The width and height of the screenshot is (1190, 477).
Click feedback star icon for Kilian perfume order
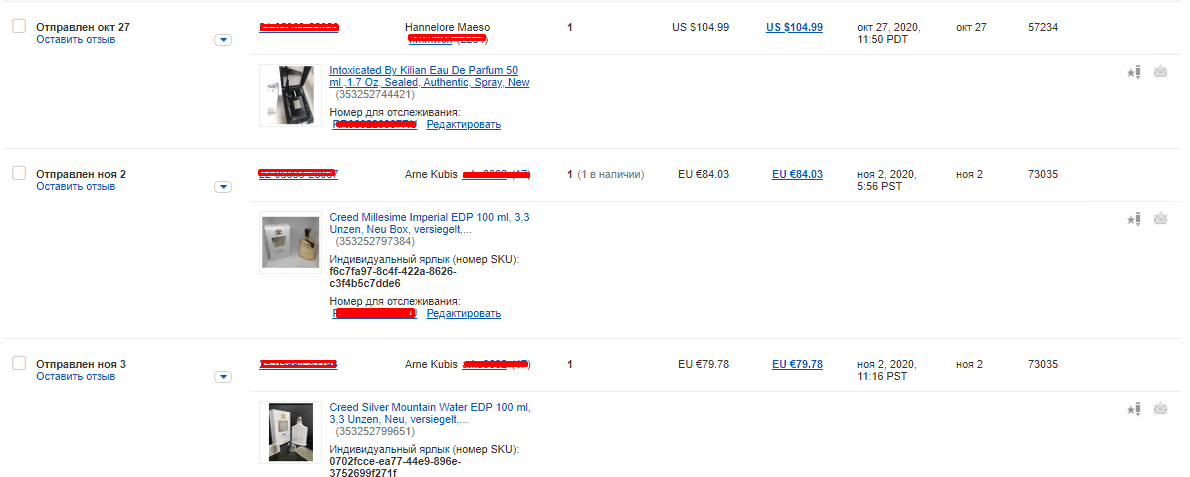coord(1134,72)
